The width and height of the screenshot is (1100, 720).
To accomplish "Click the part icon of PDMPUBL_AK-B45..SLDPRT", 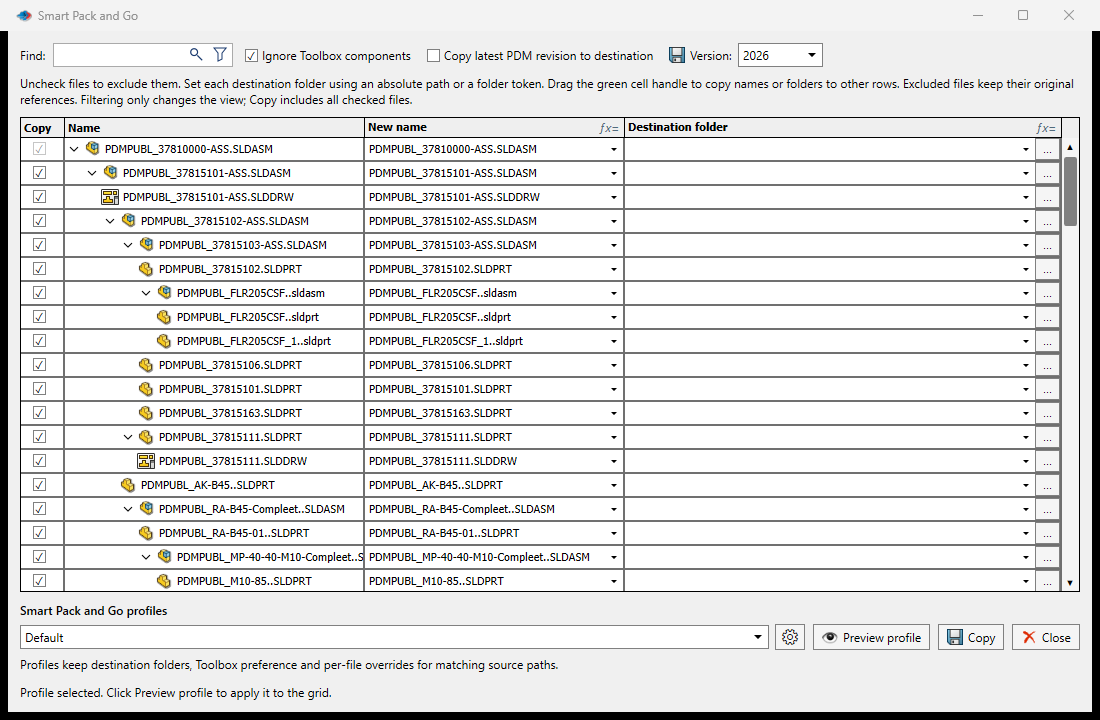I will point(128,484).
